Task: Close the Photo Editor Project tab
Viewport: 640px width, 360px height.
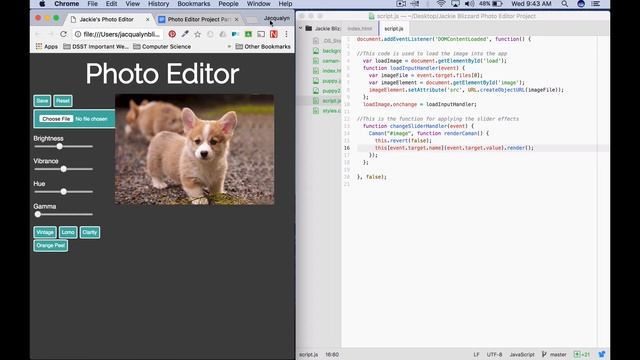Action: [x=236, y=19]
